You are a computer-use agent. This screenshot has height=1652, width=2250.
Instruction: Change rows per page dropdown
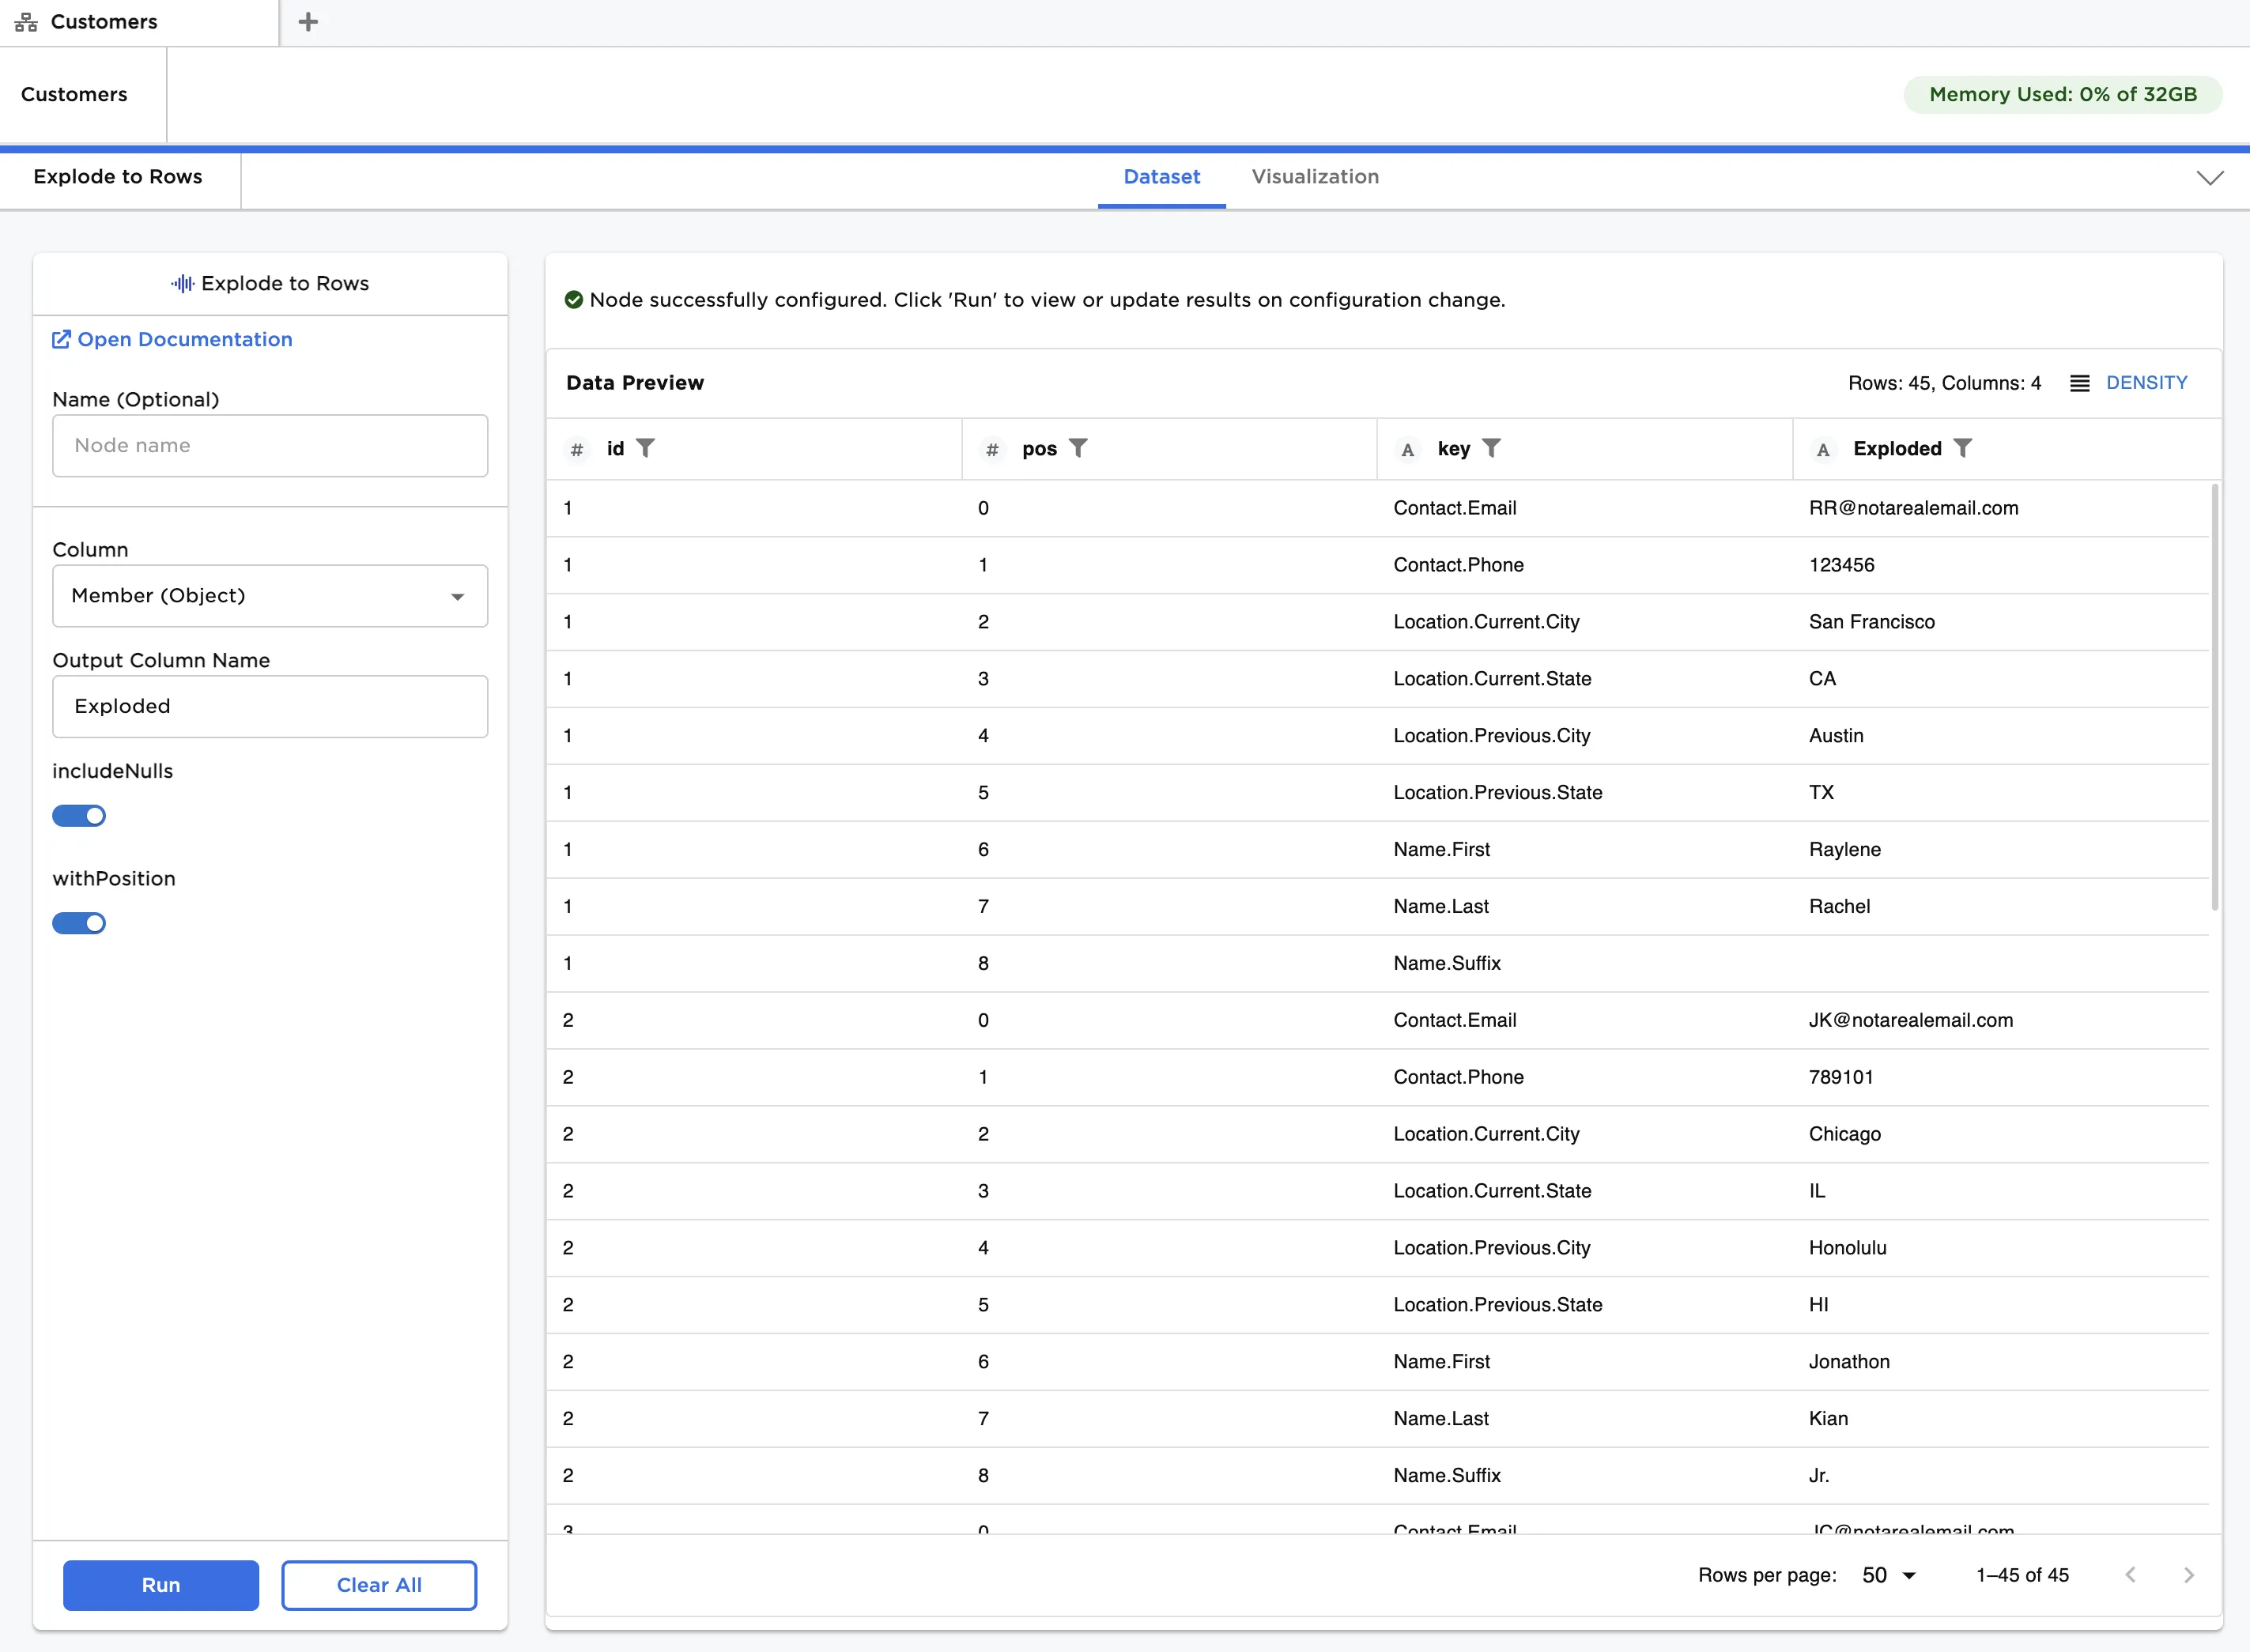coord(1888,1575)
